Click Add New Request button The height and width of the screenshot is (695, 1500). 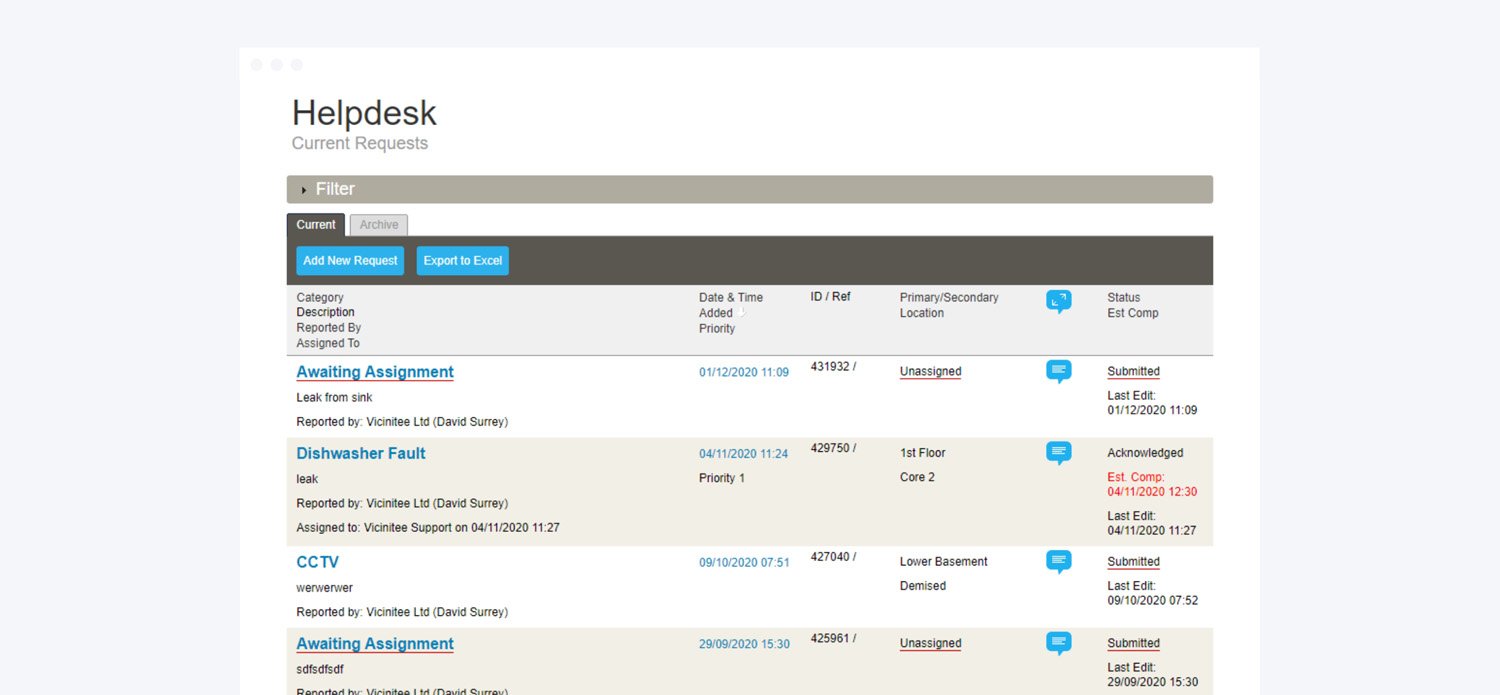350,261
